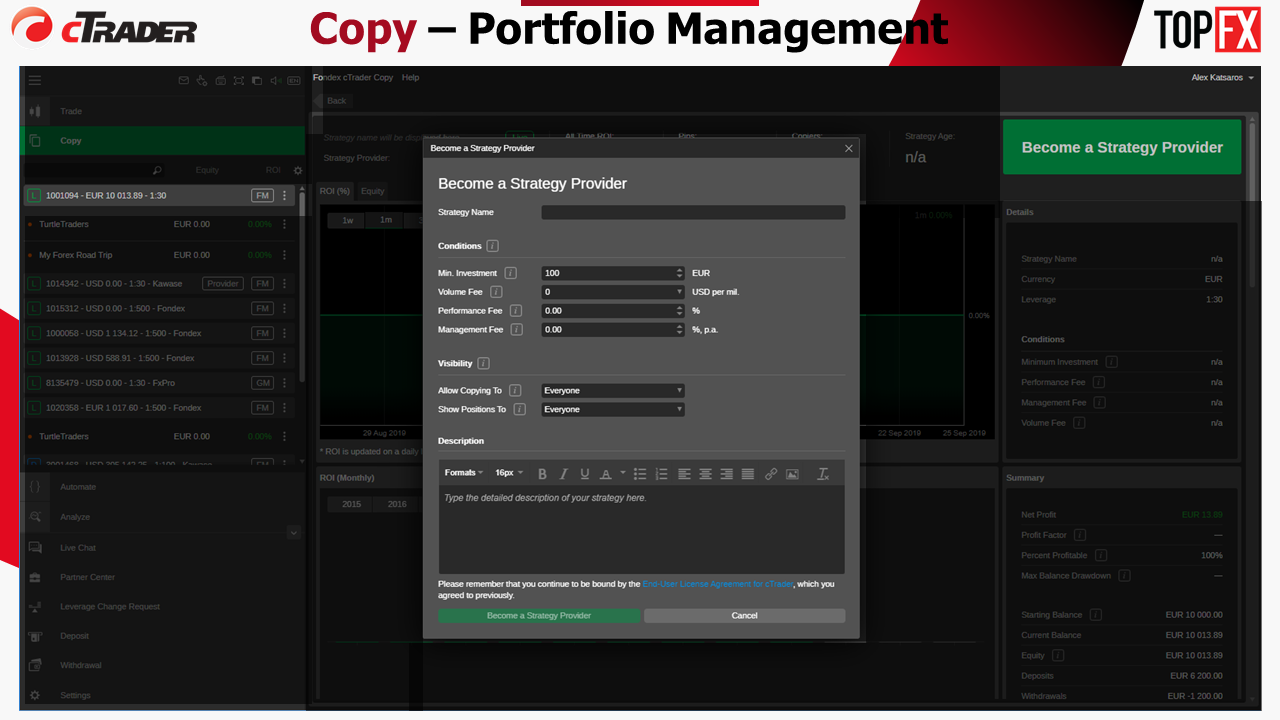1280x720 pixels.
Task: Open the Help menu
Action: tap(410, 78)
